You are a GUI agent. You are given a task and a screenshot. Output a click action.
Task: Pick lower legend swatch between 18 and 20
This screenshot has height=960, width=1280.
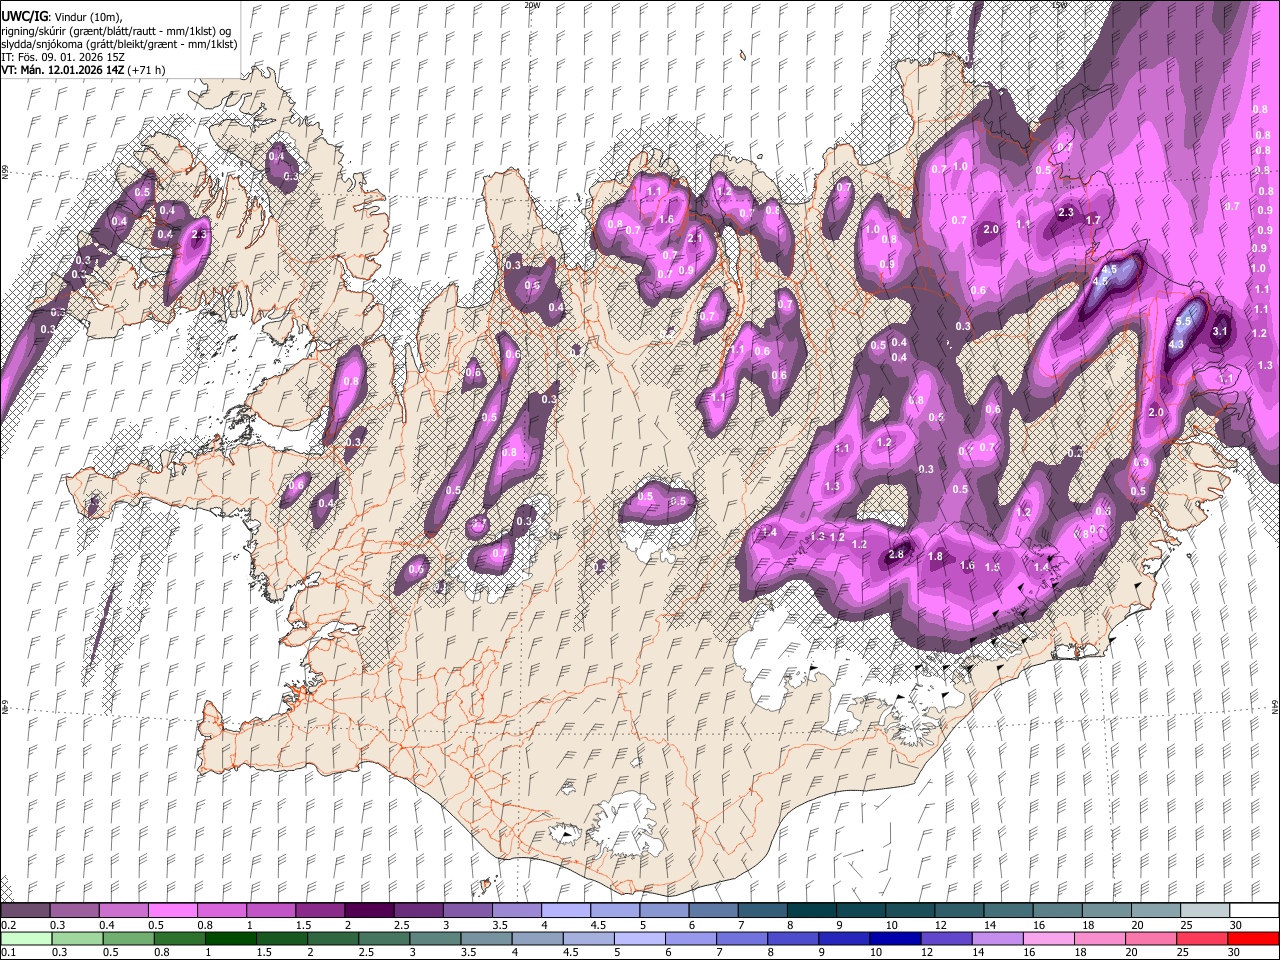pos(1099,938)
